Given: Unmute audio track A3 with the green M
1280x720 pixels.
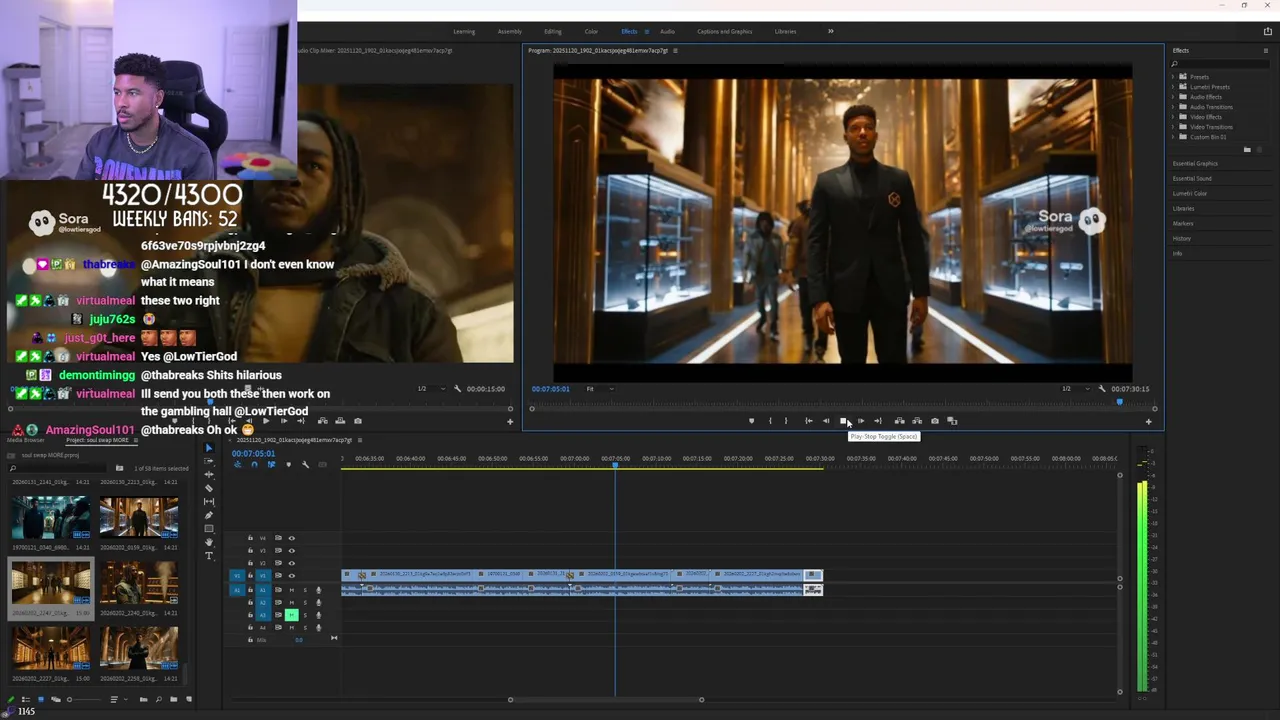Looking at the screenshot, I should pyautogui.click(x=292, y=615).
